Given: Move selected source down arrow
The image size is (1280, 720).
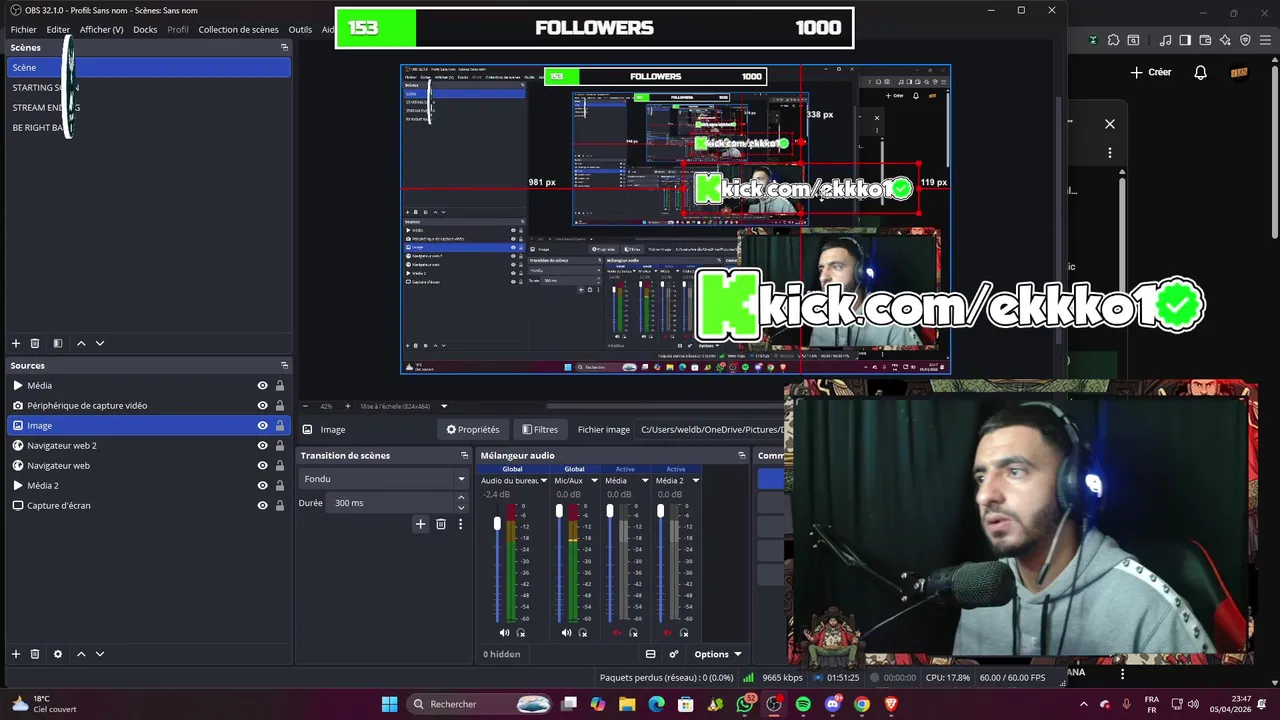Looking at the screenshot, I should point(99,654).
